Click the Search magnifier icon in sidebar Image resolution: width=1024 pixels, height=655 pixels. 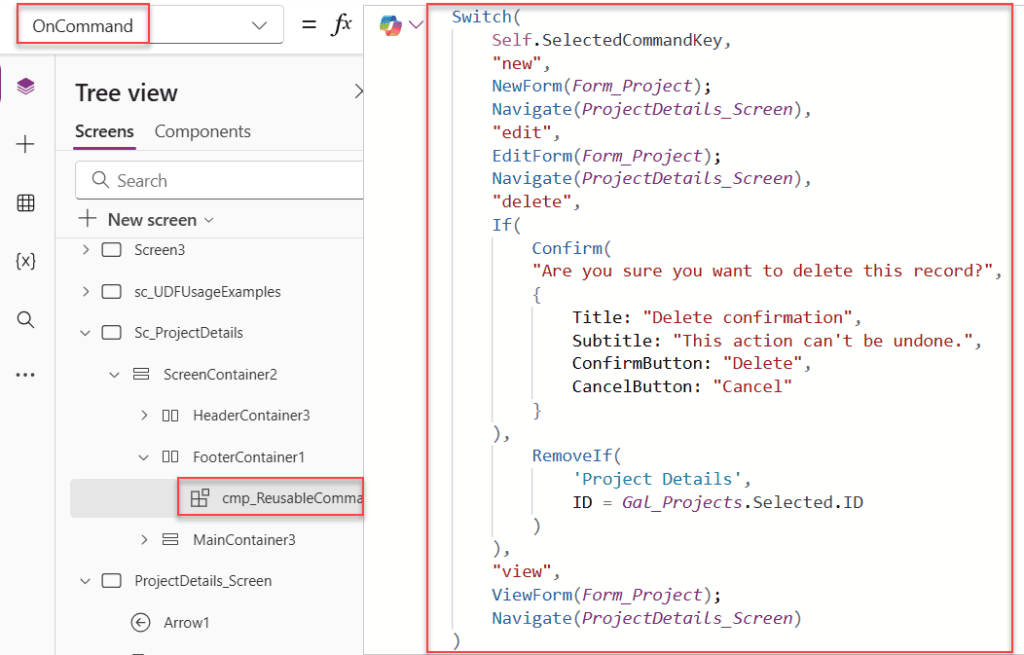click(x=25, y=319)
